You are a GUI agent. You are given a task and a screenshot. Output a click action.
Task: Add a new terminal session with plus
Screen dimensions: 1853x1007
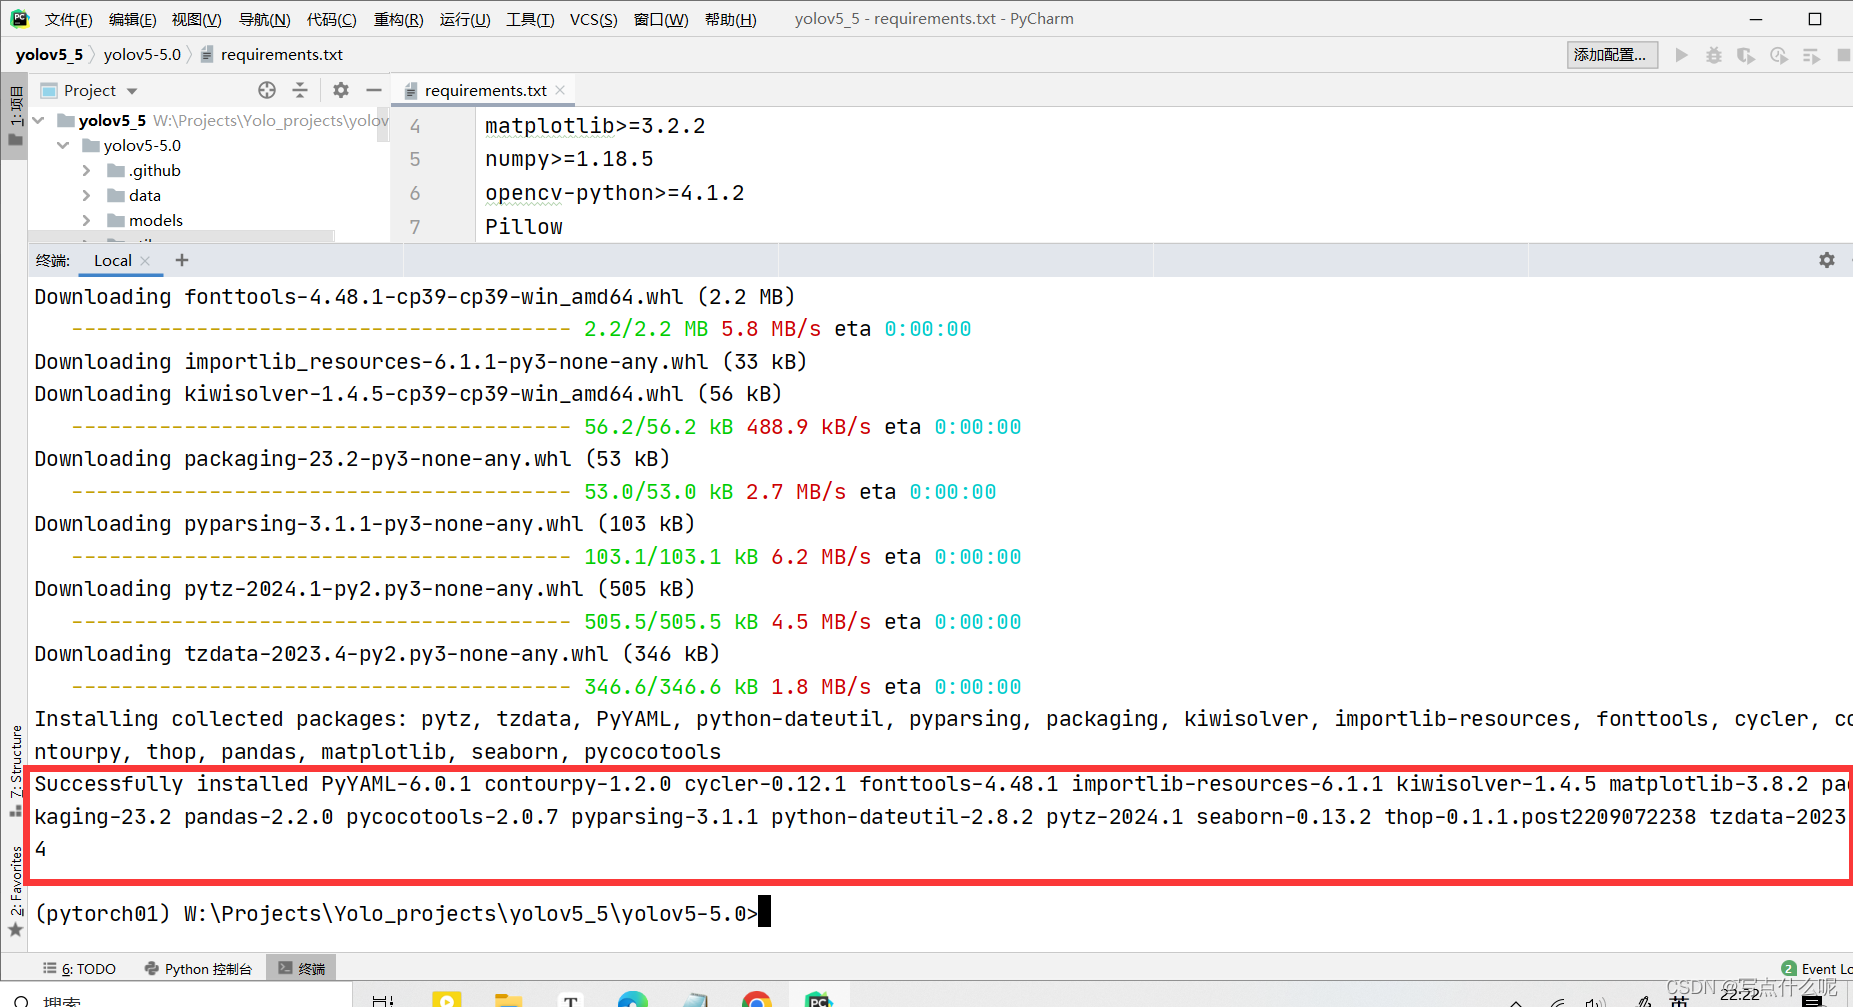tap(181, 260)
